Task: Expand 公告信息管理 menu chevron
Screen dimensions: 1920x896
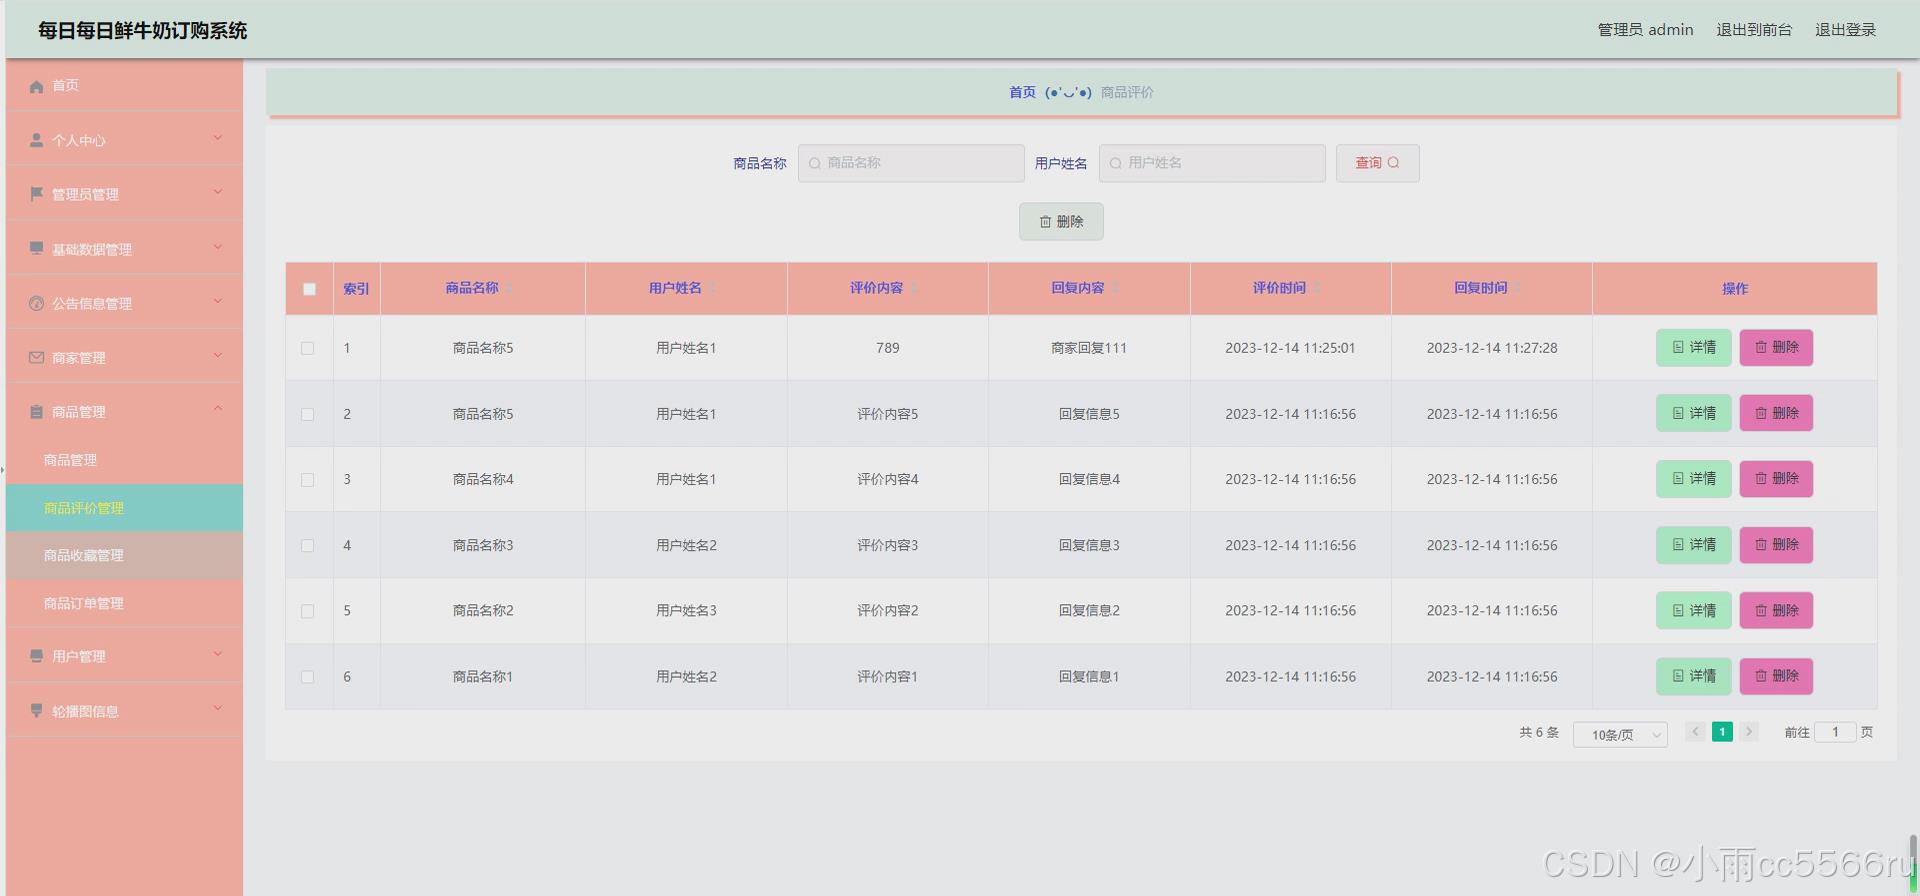Action: [218, 300]
